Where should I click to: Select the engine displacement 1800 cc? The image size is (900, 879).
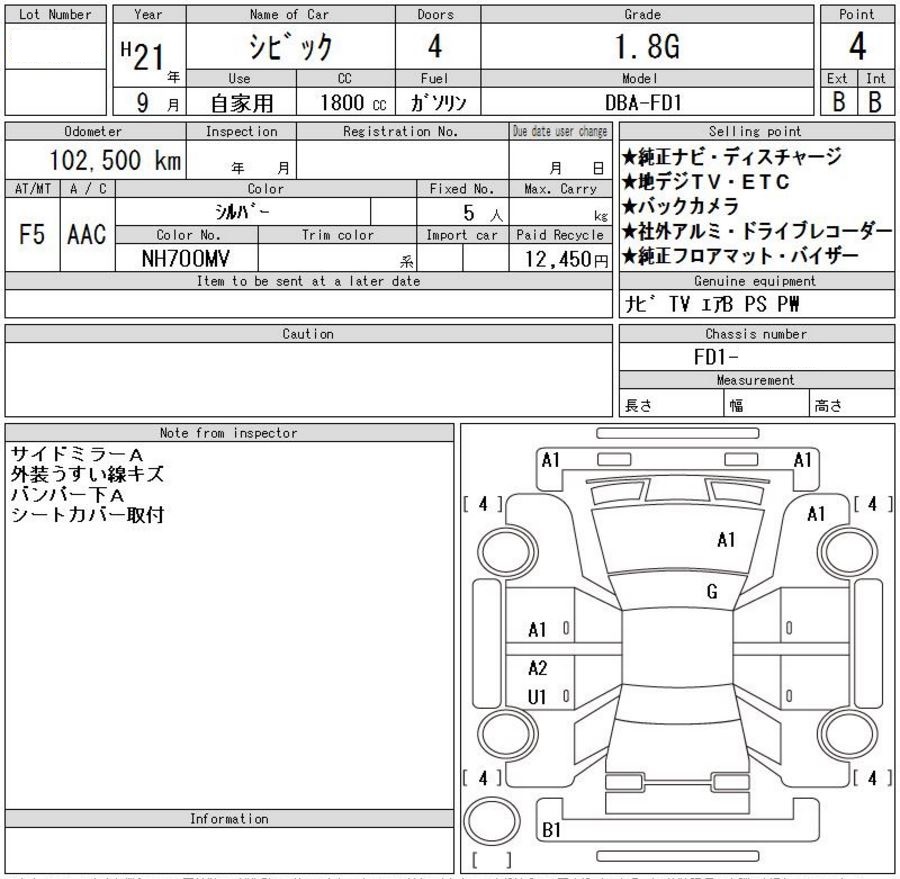tap(353, 103)
